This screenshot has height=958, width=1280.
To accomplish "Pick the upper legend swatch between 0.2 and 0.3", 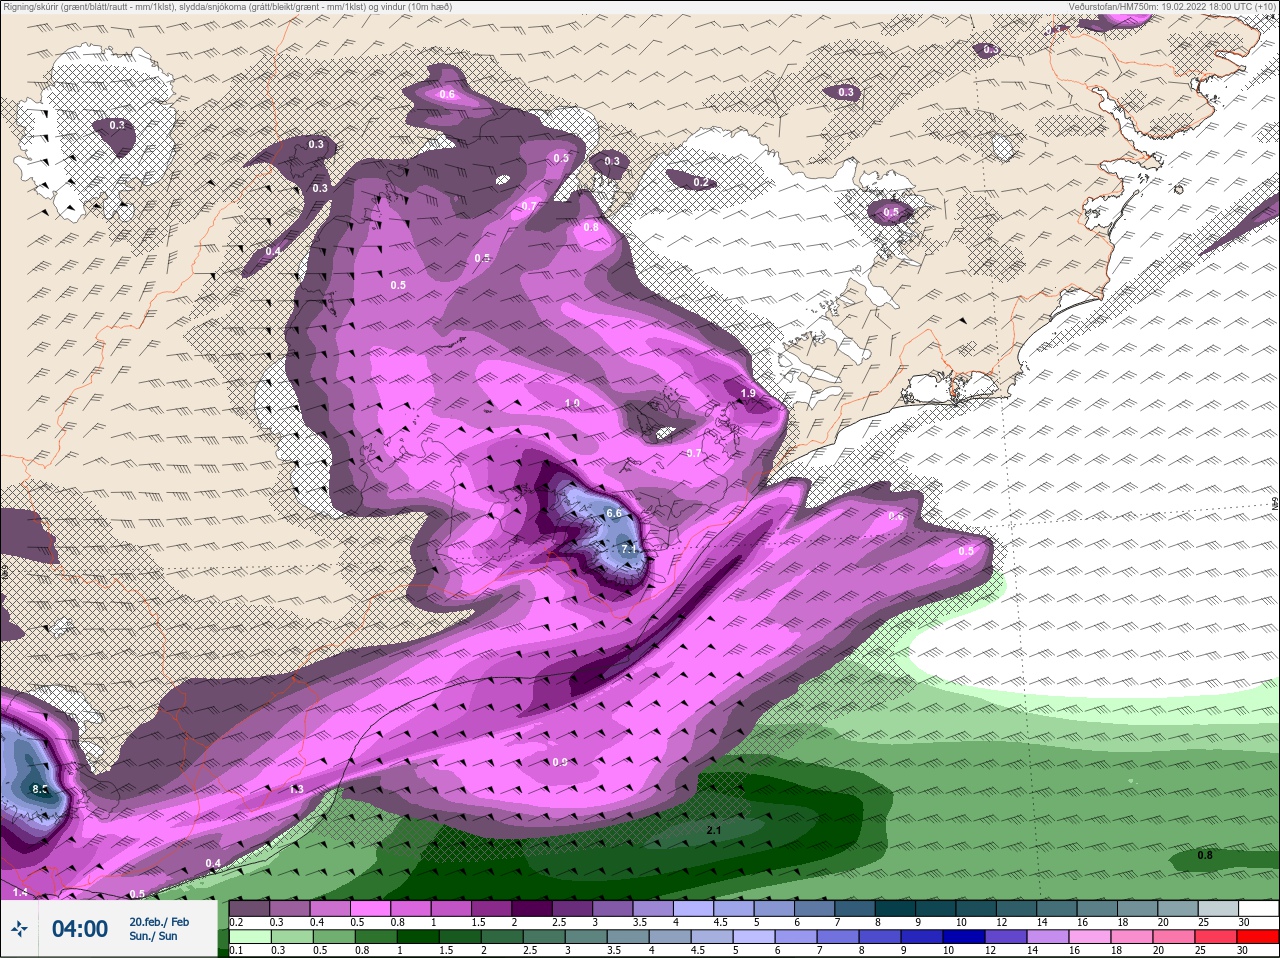I will pyautogui.click(x=249, y=908).
